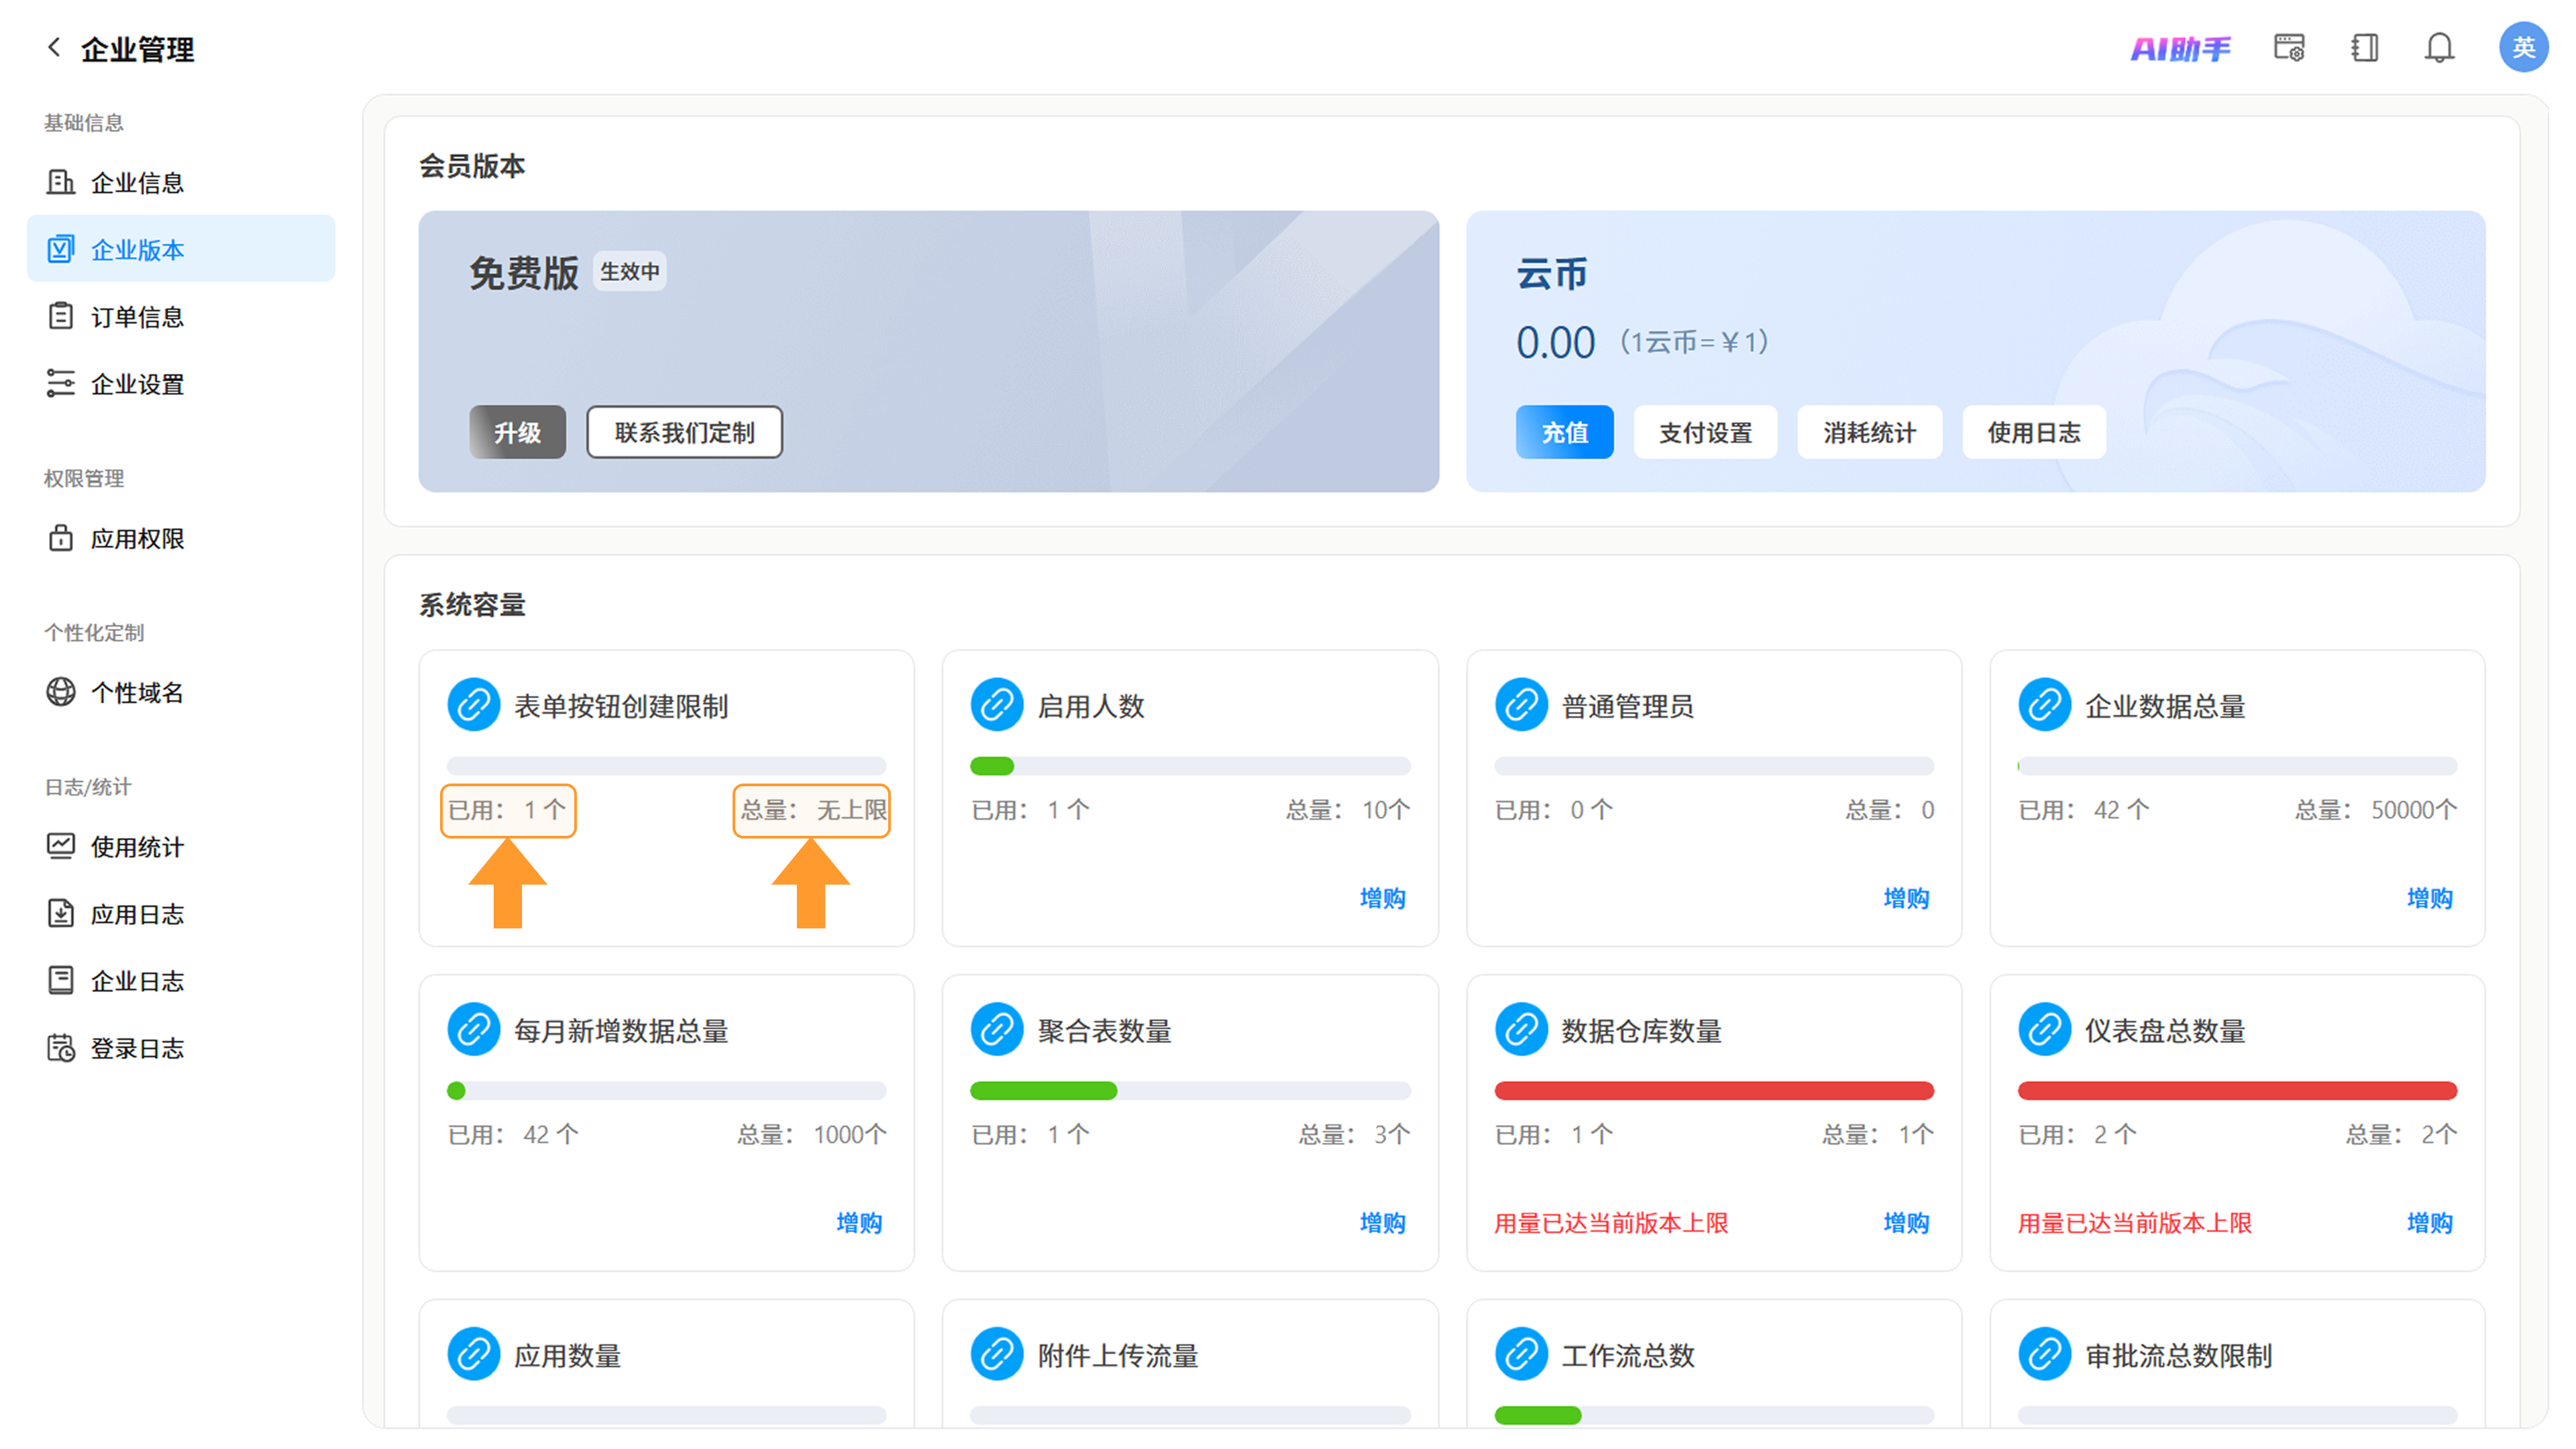Click 用量已达当前版本上限 warning in 数据仓库数量 card
Screen dimensions: 2576x1449
pyautogui.click(x=1611, y=1222)
